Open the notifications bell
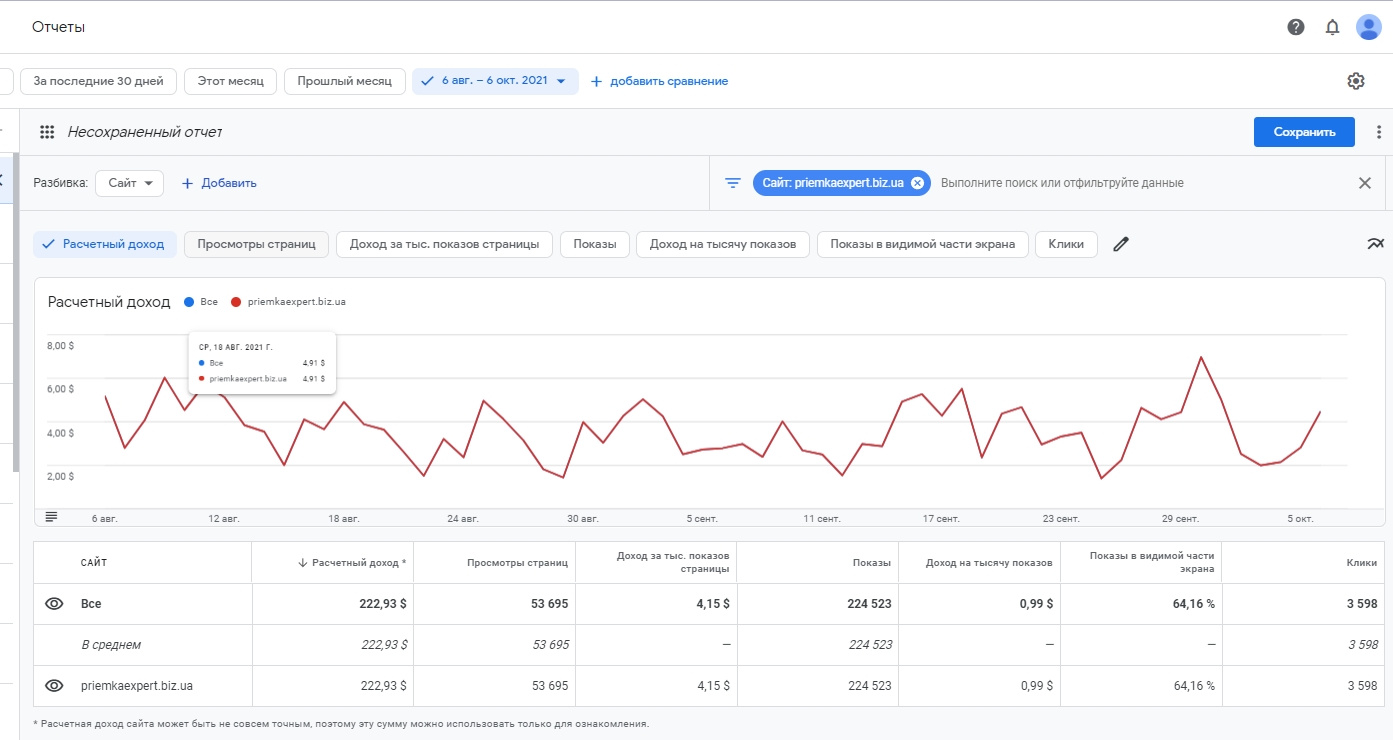This screenshot has height=740, width=1393. tap(1332, 27)
